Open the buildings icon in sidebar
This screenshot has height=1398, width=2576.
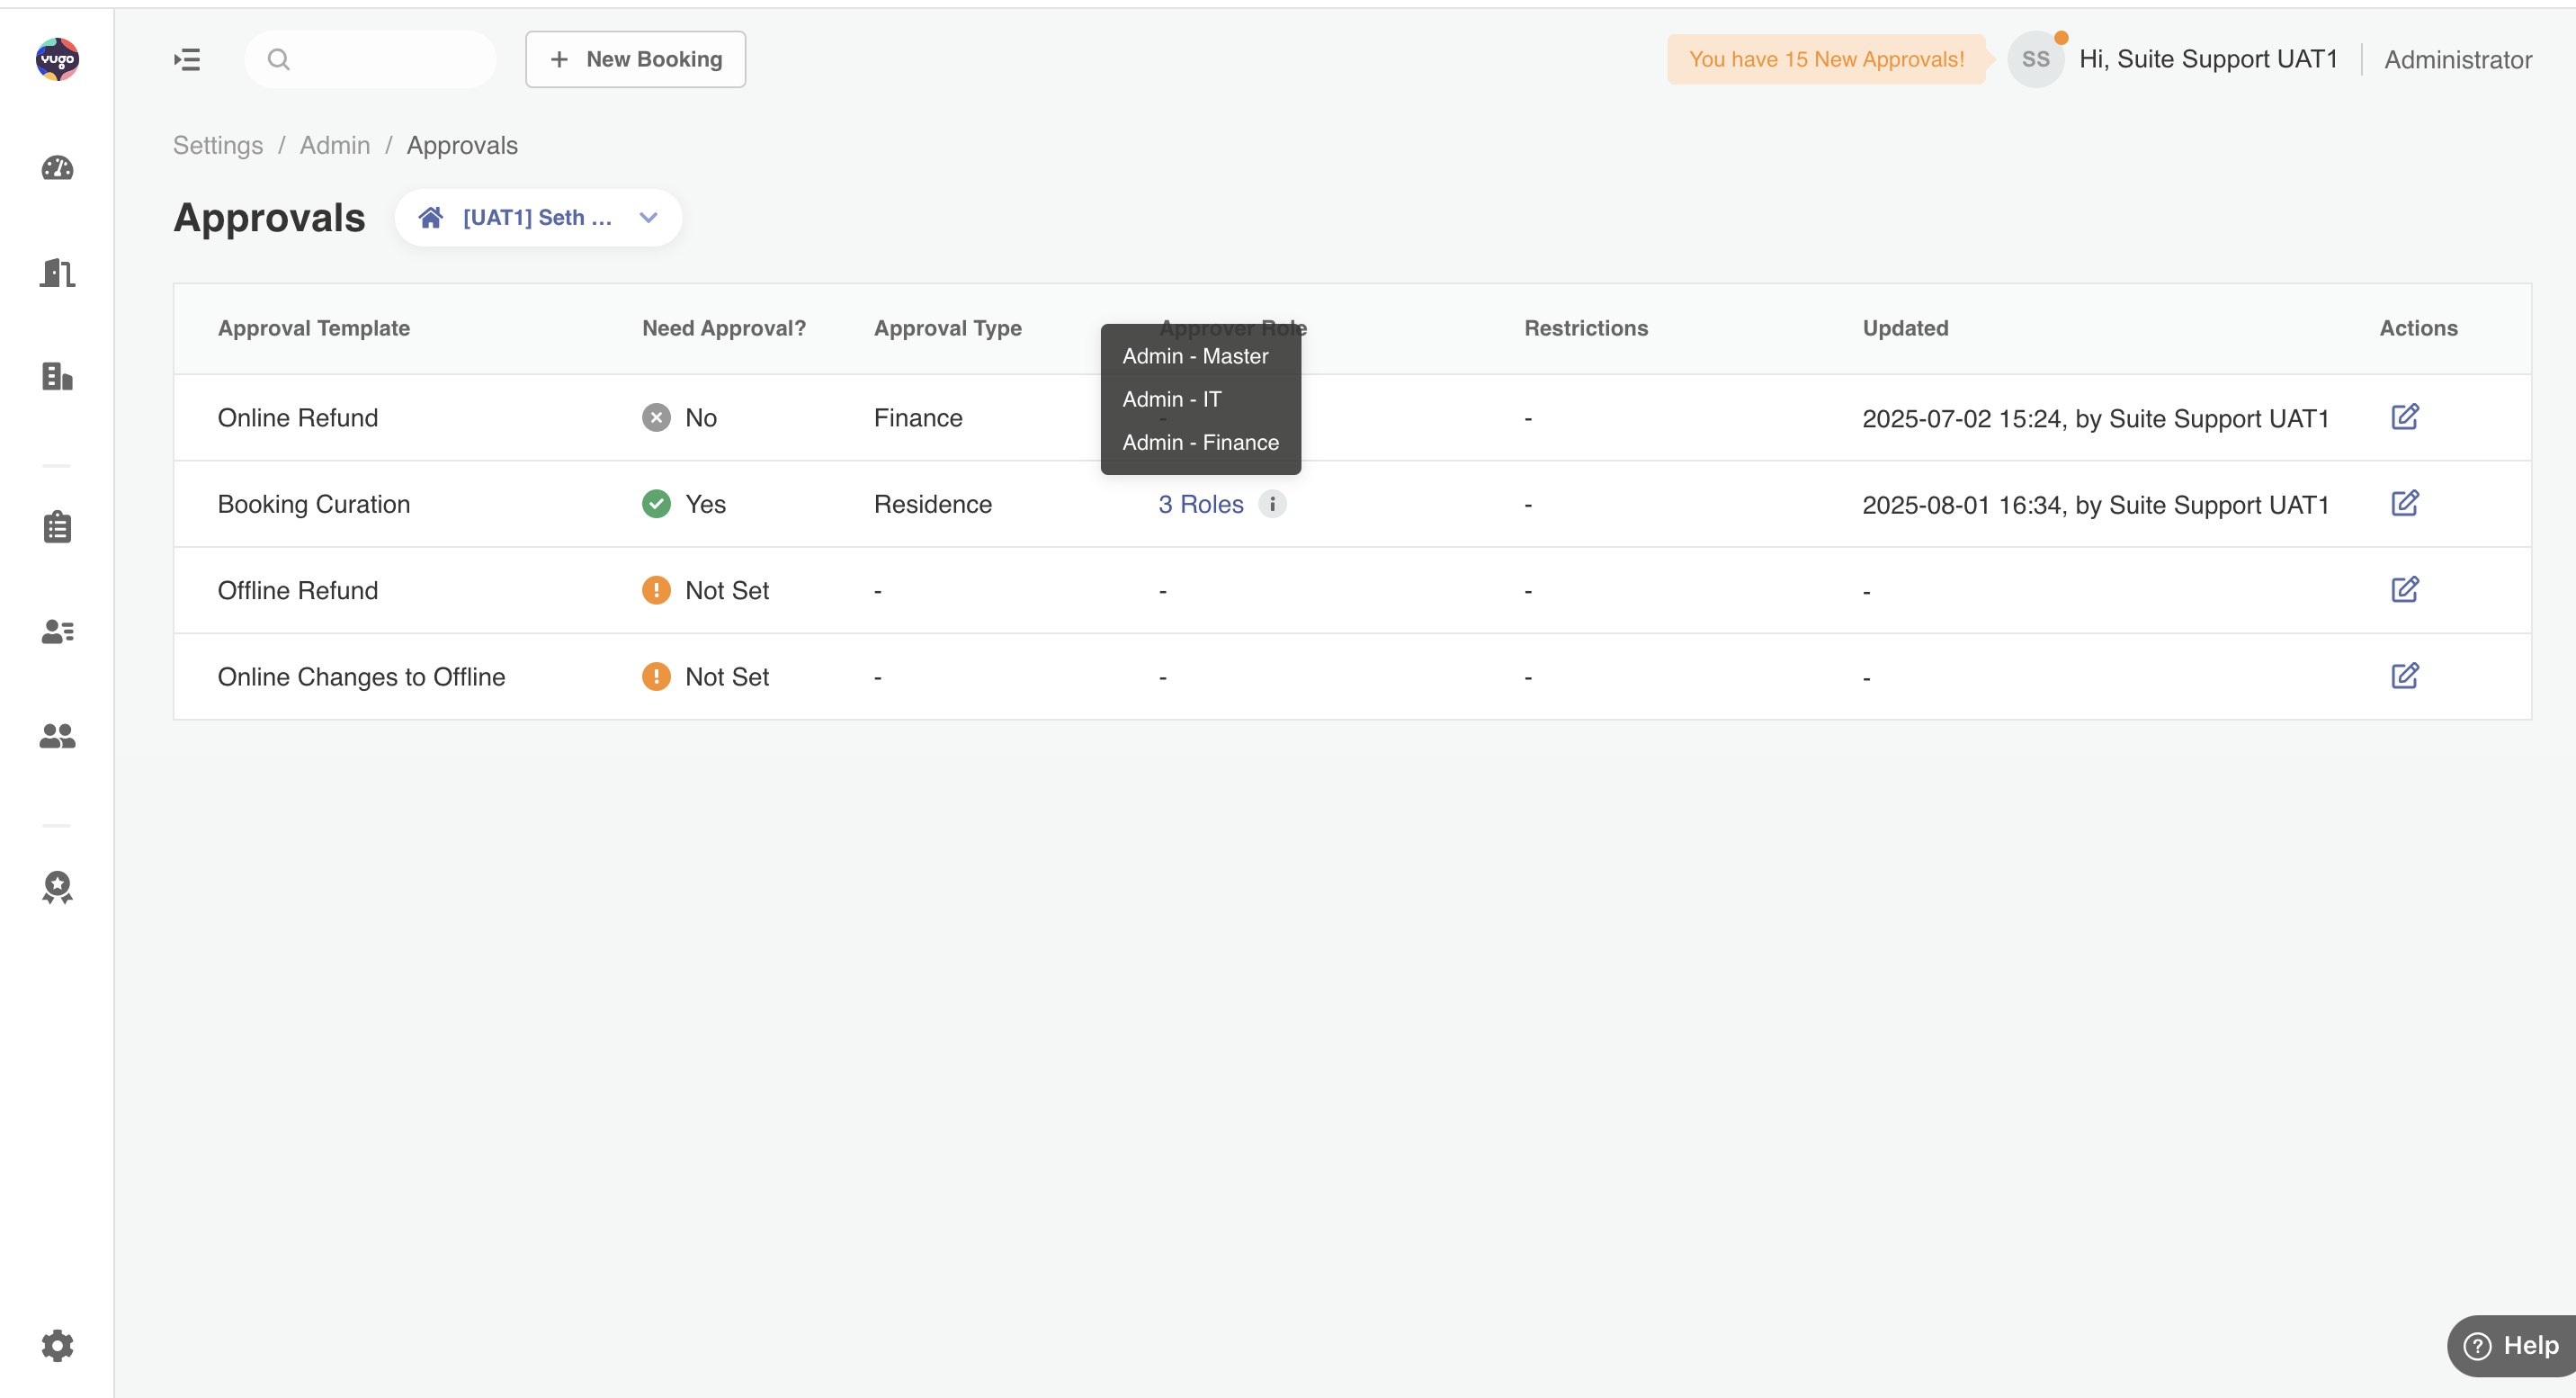coord(57,377)
